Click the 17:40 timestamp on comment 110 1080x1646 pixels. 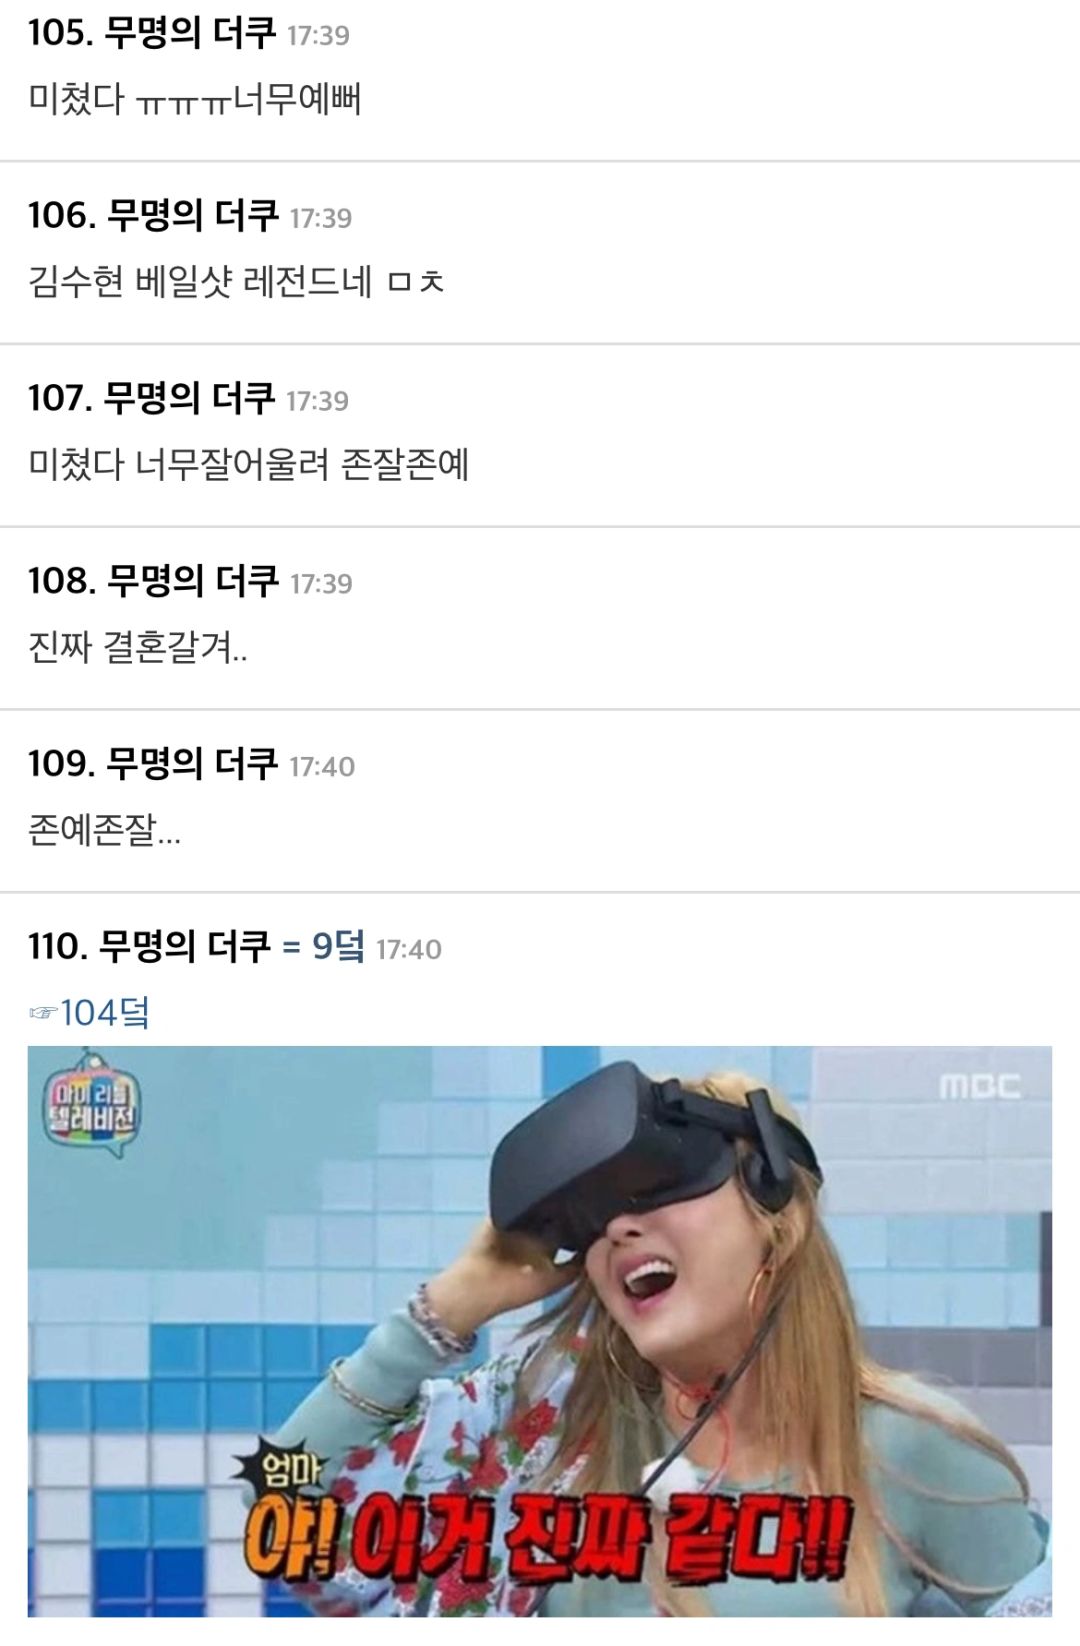click(x=409, y=950)
